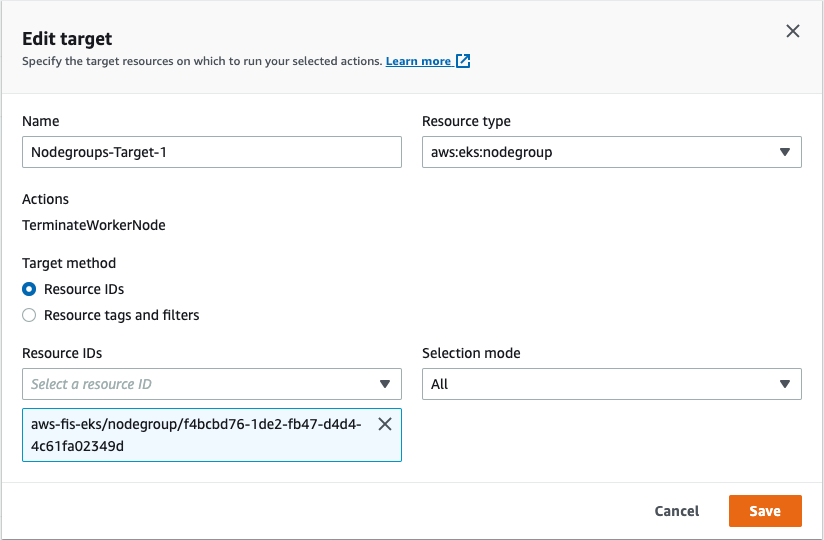Select the Resource tags and filters radio button

[29, 315]
